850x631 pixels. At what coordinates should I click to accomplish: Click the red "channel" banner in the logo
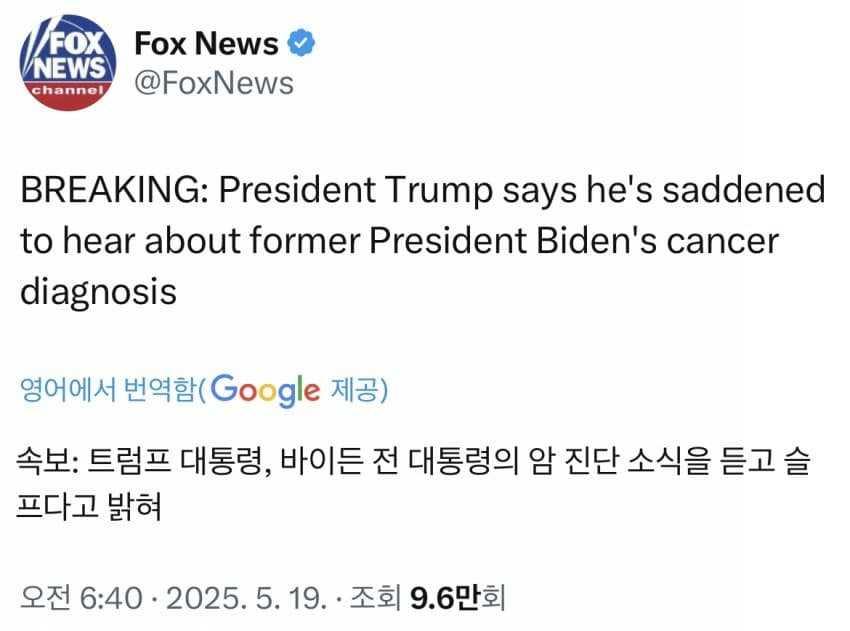click(x=67, y=90)
